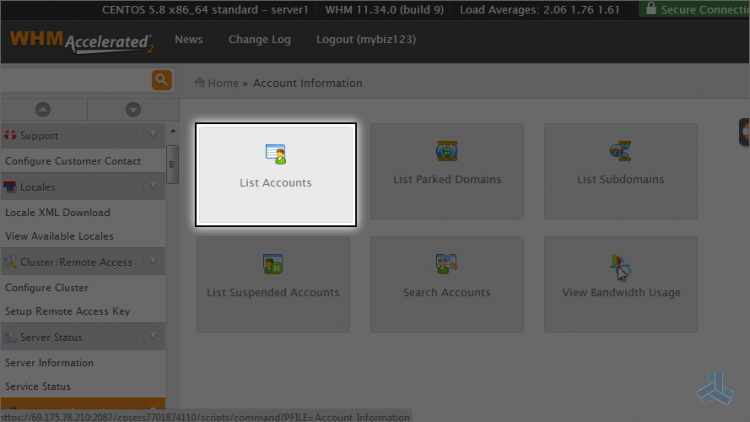Open Locale XML Download

pos(57,212)
